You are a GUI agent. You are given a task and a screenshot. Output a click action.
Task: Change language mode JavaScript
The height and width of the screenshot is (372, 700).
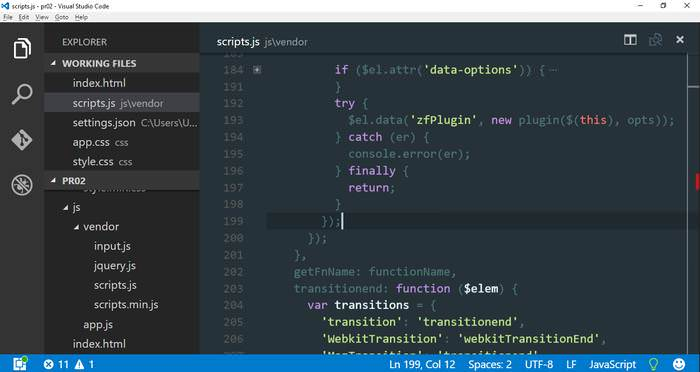[x=612, y=364]
